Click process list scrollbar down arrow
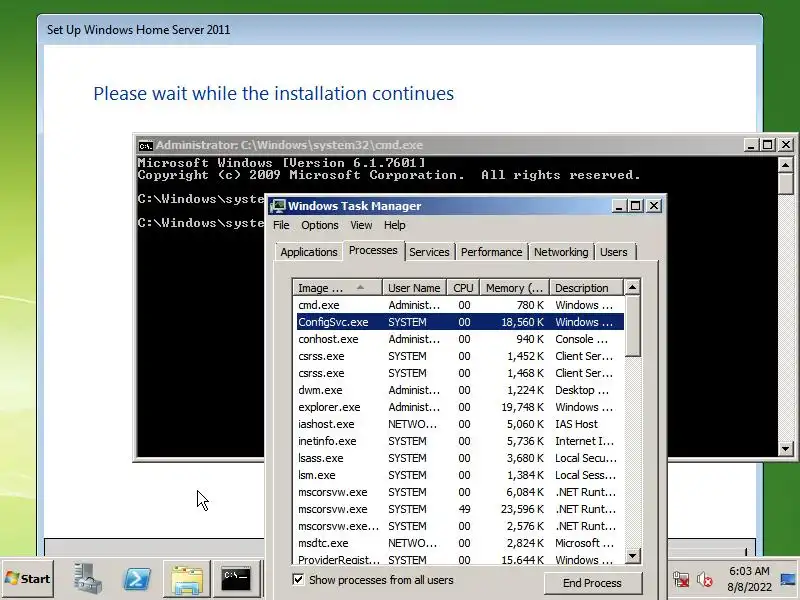The height and width of the screenshot is (600, 800). 632,556
